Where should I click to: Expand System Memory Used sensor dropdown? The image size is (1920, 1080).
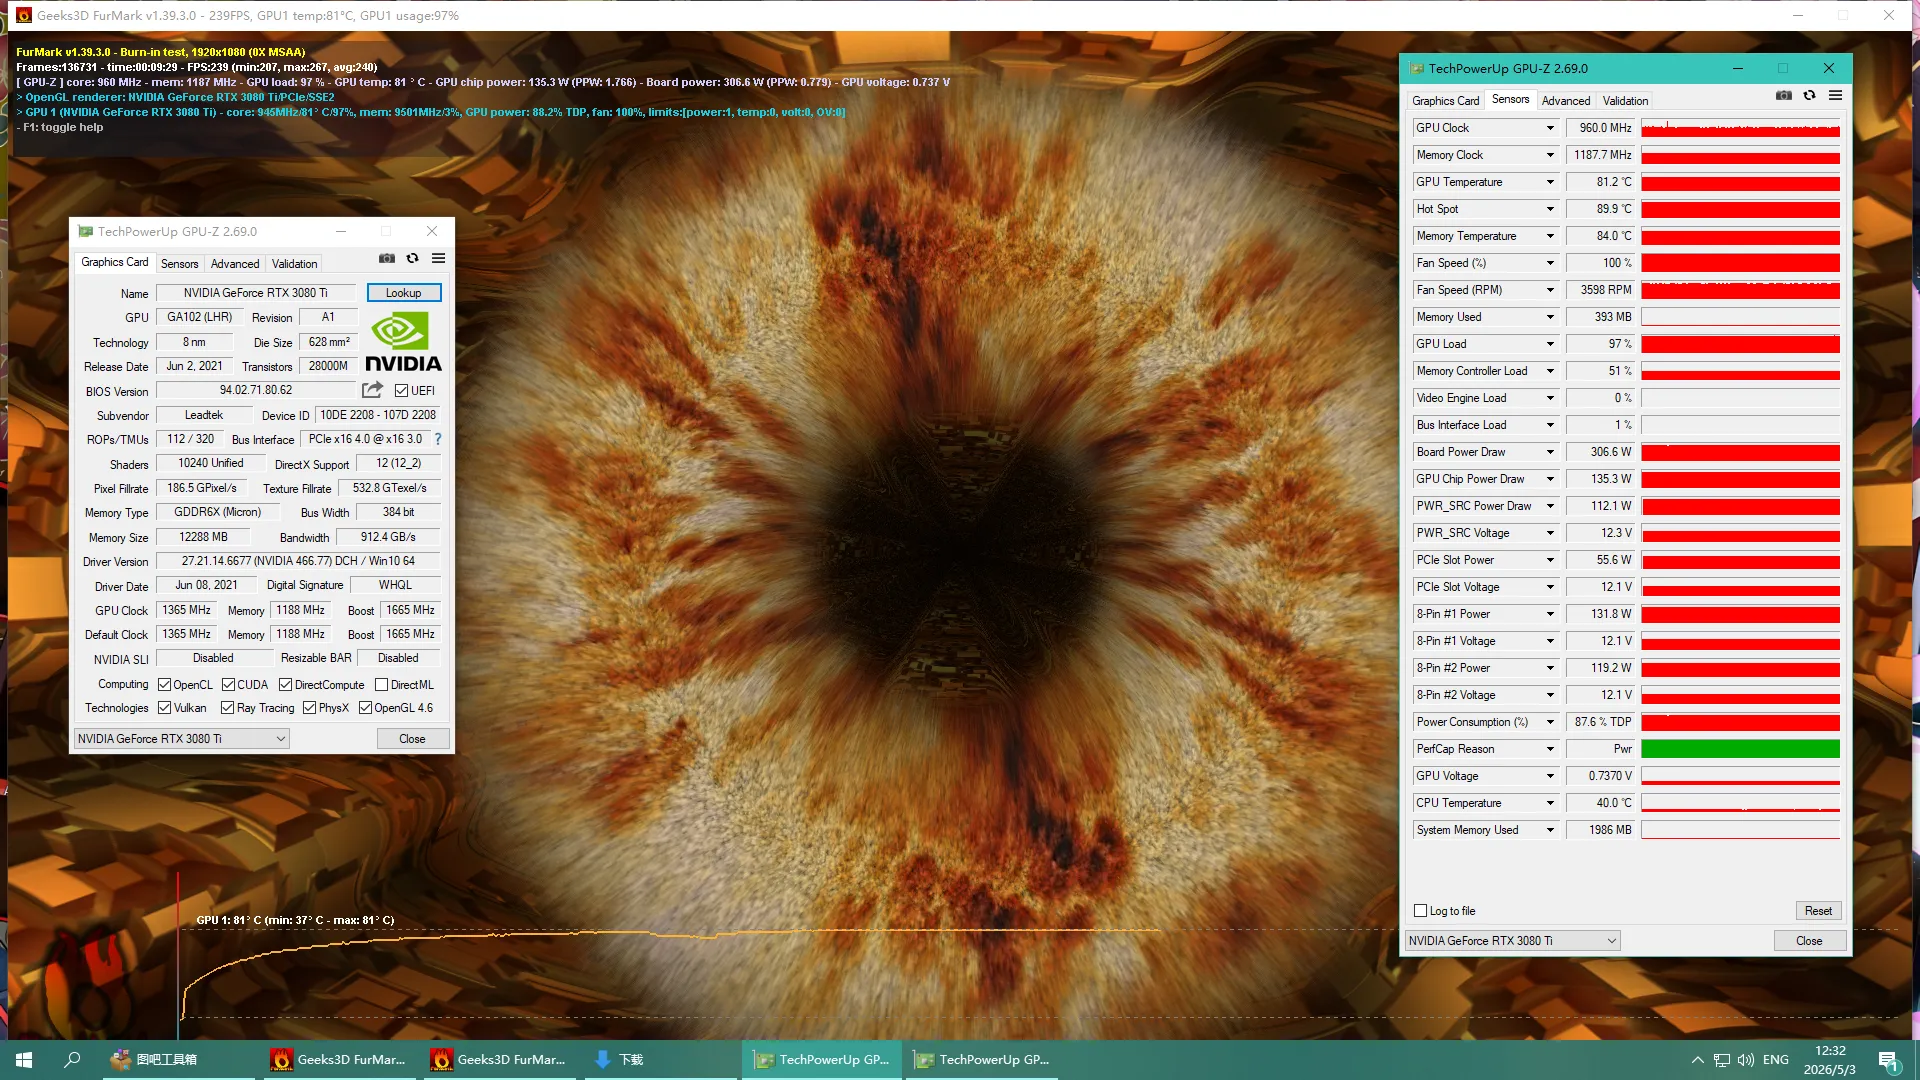click(1550, 830)
